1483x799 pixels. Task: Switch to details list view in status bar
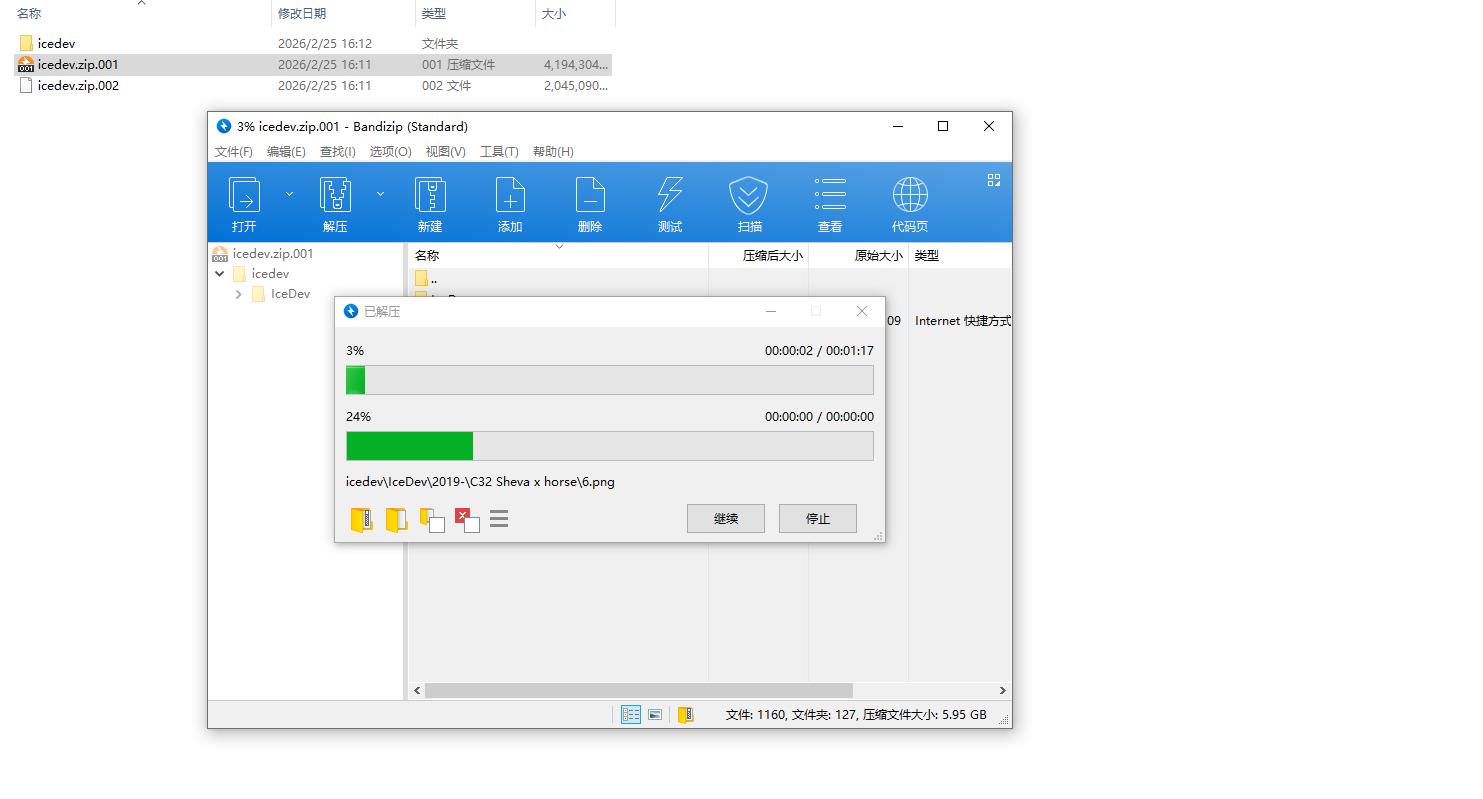[631, 714]
